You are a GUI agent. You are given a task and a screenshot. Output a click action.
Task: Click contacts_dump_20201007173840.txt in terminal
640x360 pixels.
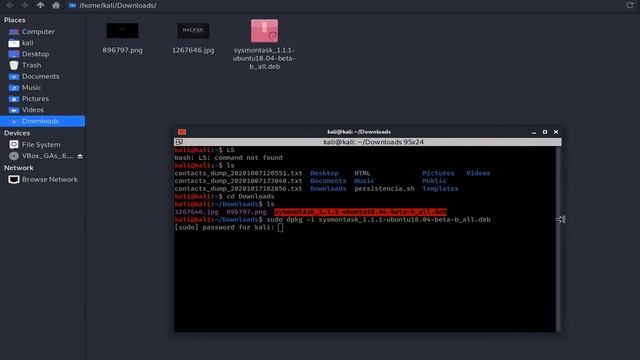pos(238,181)
